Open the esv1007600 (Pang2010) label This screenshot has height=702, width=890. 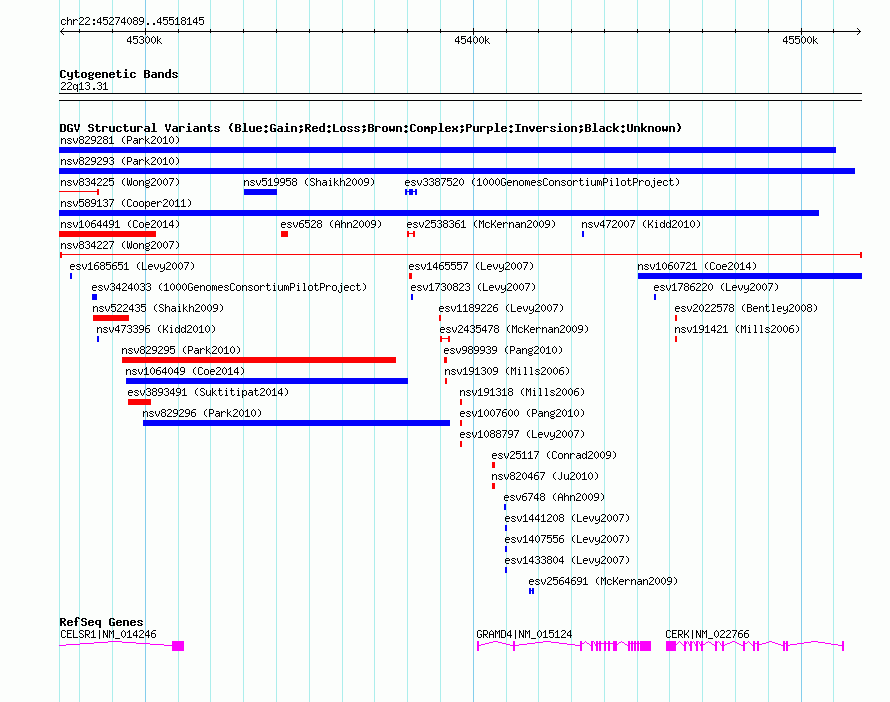[522, 413]
